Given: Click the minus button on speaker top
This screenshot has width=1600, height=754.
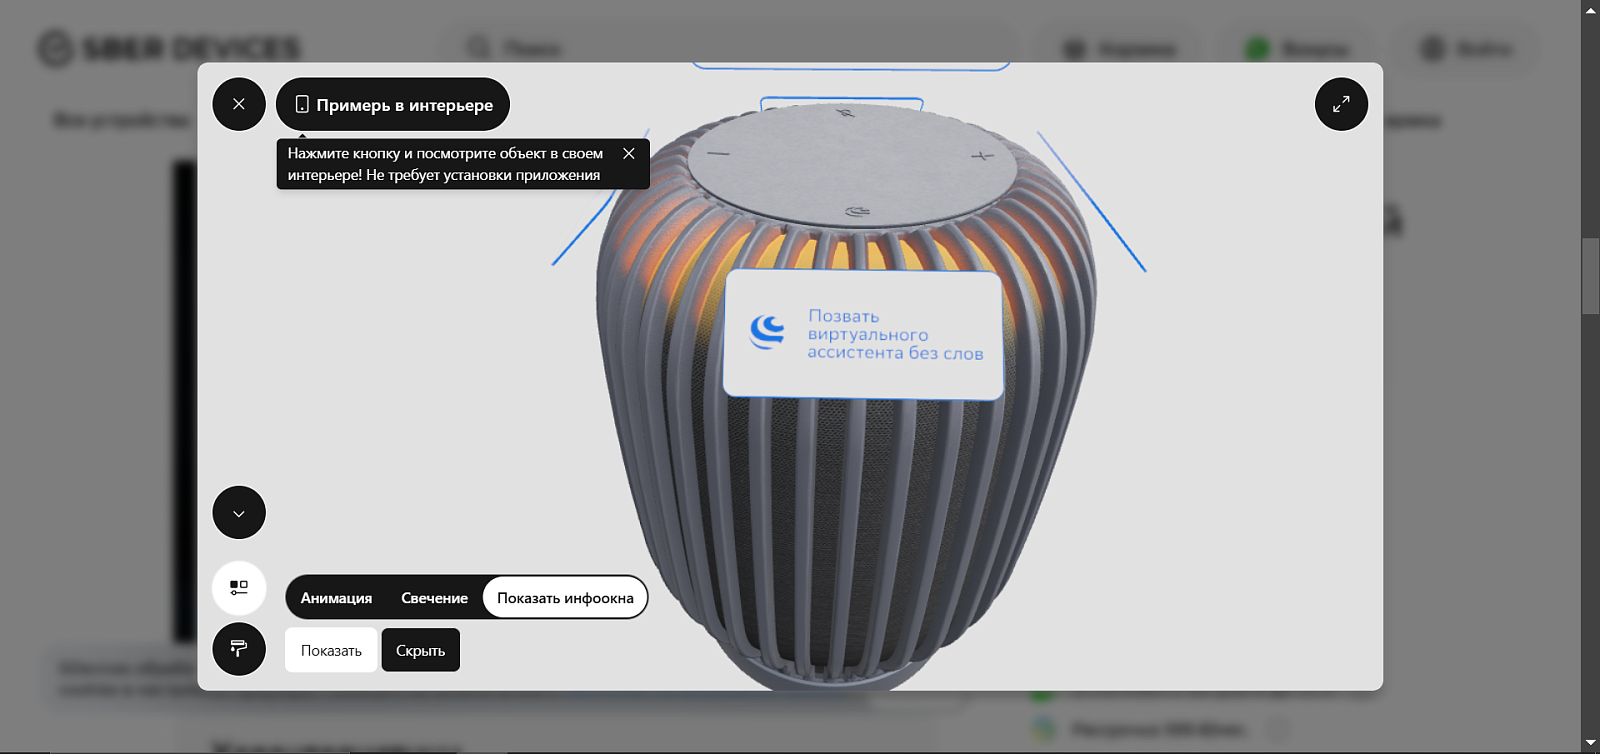Looking at the screenshot, I should (x=718, y=154).
